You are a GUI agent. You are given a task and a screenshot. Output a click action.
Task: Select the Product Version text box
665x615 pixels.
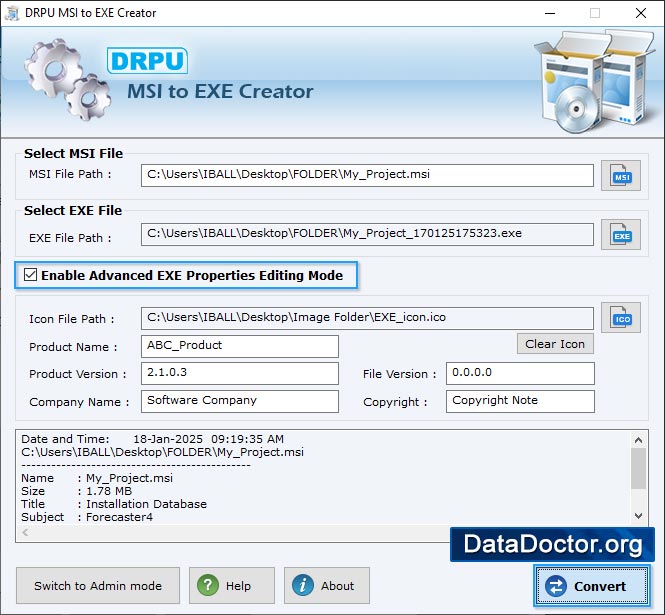pos(239,373)
